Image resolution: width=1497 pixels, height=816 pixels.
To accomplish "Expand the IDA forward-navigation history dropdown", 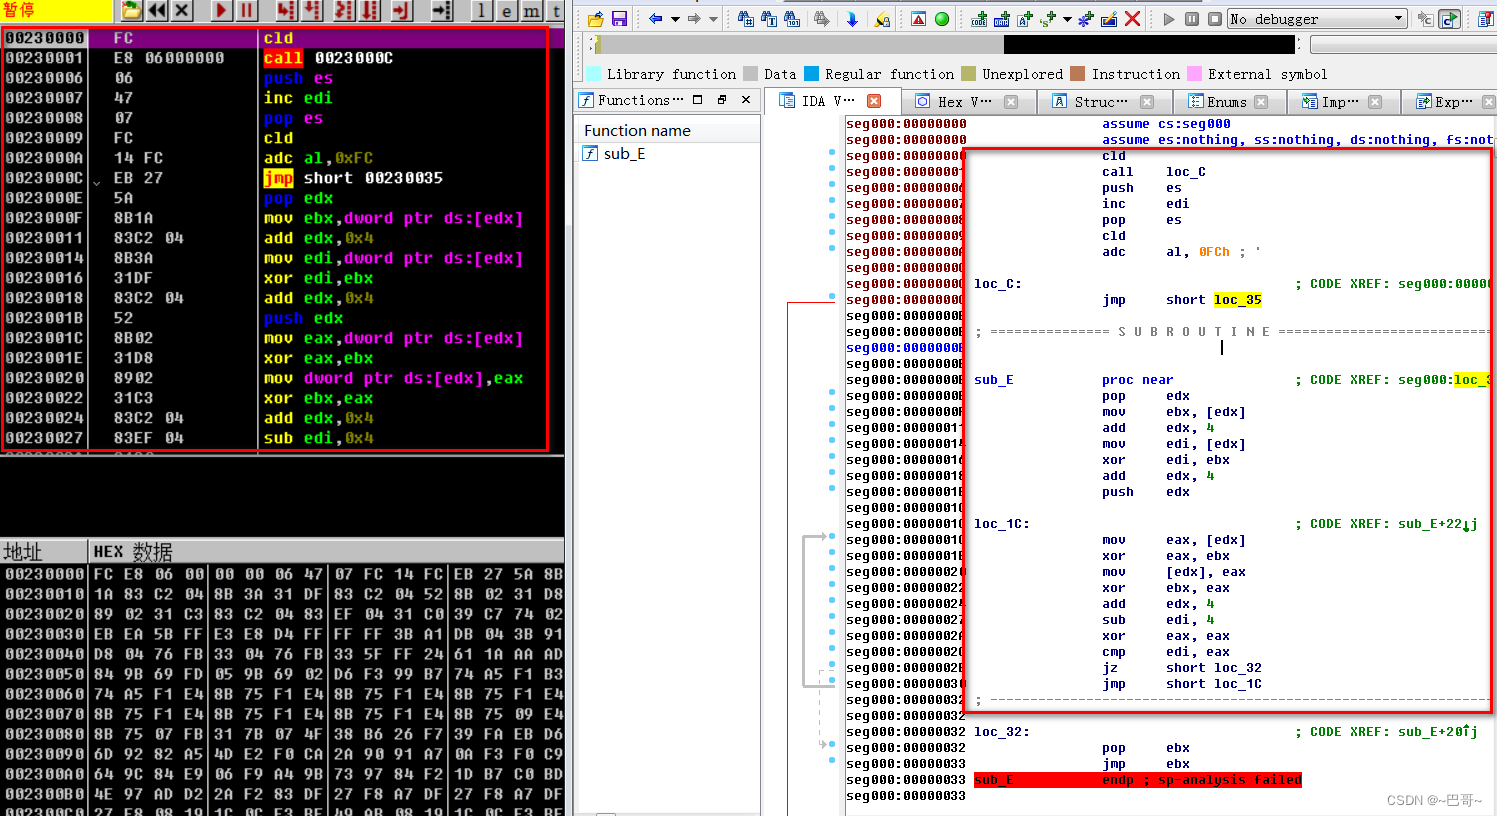I will point(713,19).
